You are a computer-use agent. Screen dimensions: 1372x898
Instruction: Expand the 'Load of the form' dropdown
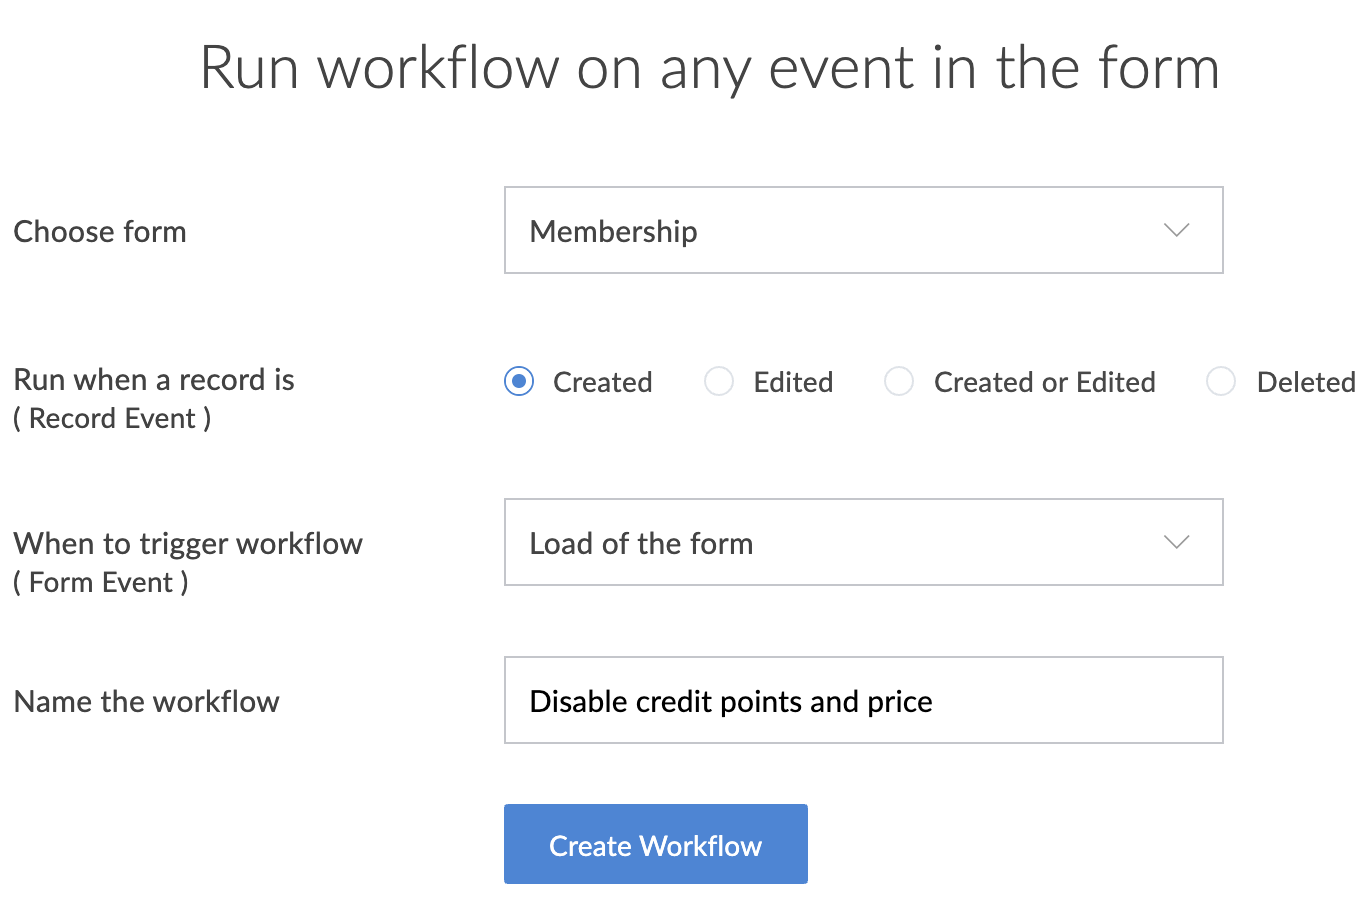pyautogui.click(x=862, y=543)
